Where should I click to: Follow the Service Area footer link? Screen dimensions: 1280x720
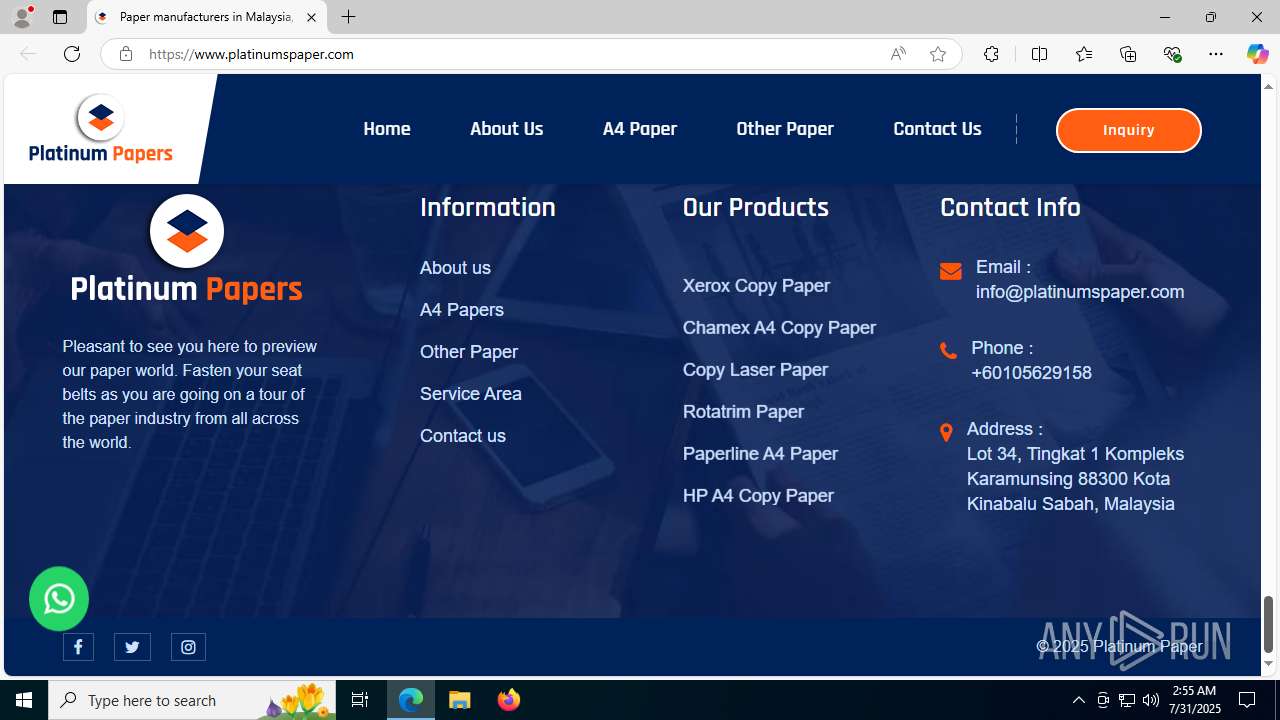(471, 394)
